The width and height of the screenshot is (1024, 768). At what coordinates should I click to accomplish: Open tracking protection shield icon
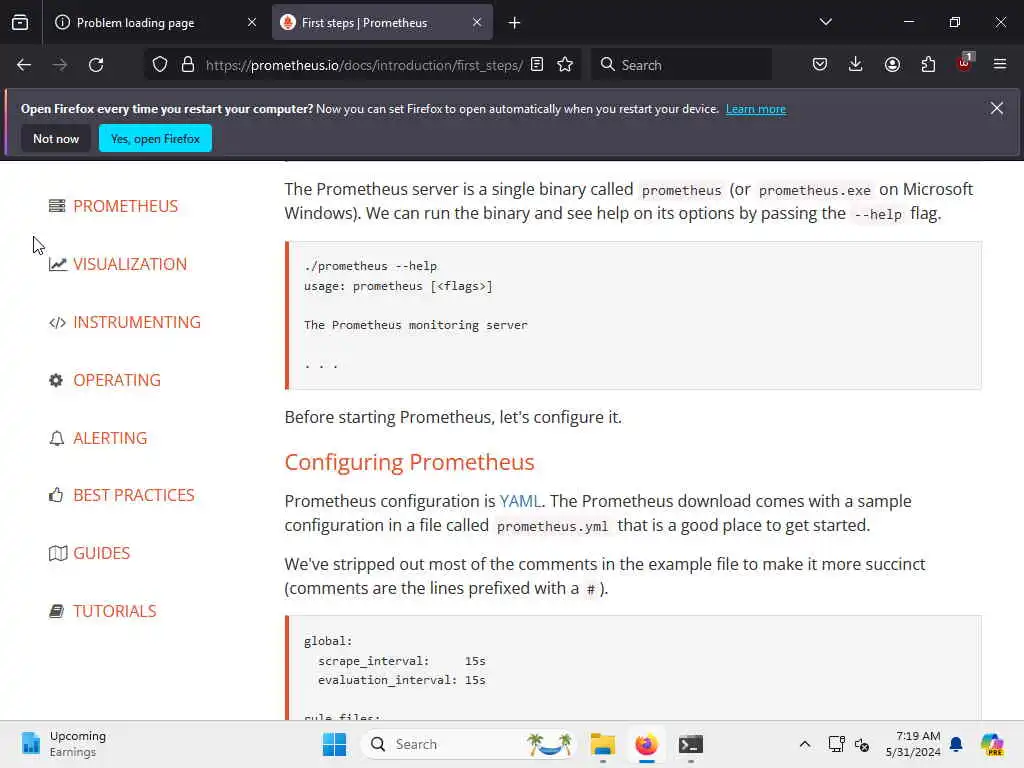click(x=160, y=65)
